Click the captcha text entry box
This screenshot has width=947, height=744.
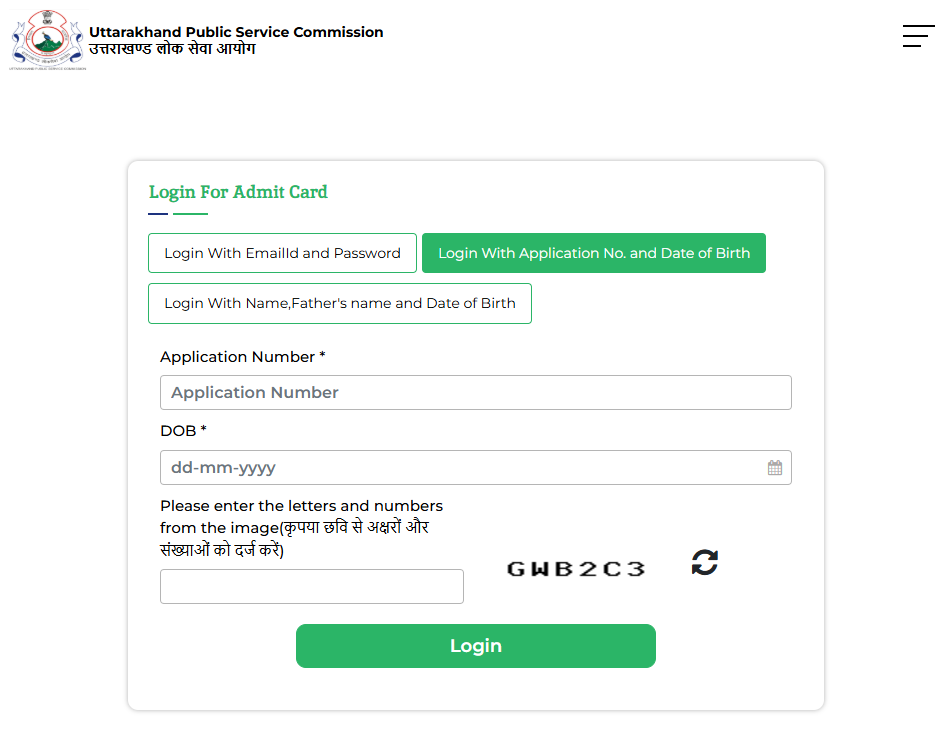(312, 586)
